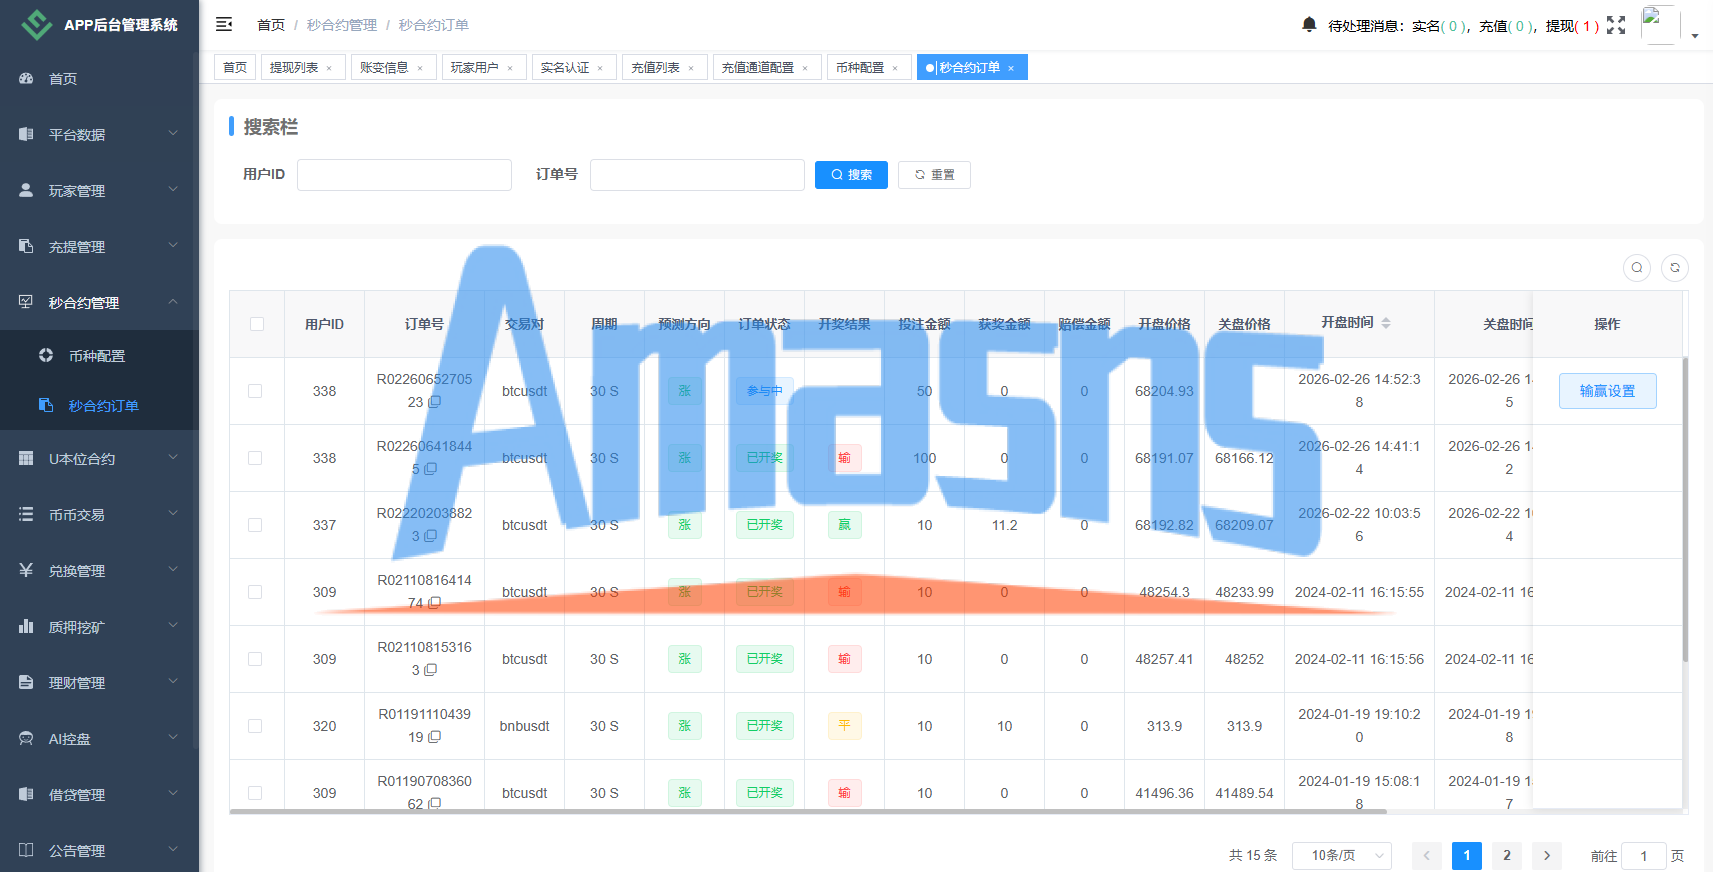Click the table search round icon
The image size is (1713, 872).
coord(1637,268)
